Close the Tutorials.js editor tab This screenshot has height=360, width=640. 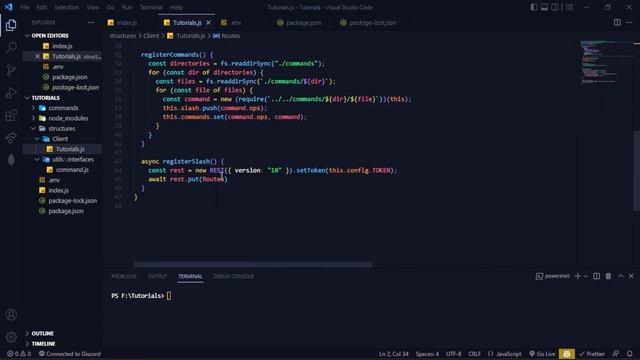click(209, 22)
